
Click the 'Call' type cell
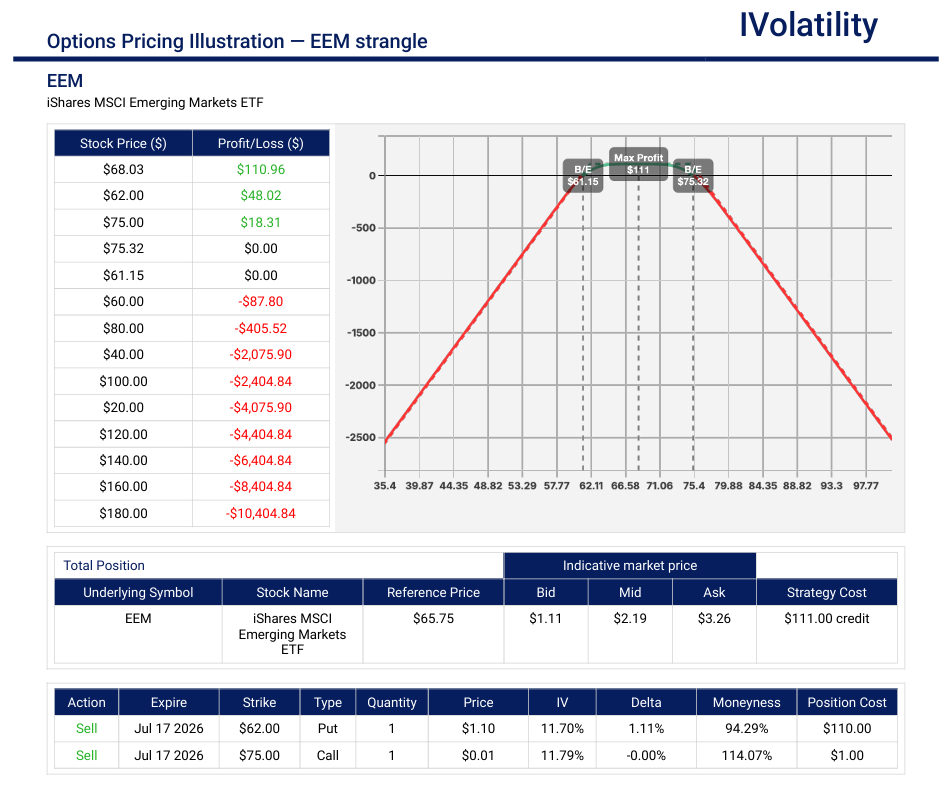(328, 755)
